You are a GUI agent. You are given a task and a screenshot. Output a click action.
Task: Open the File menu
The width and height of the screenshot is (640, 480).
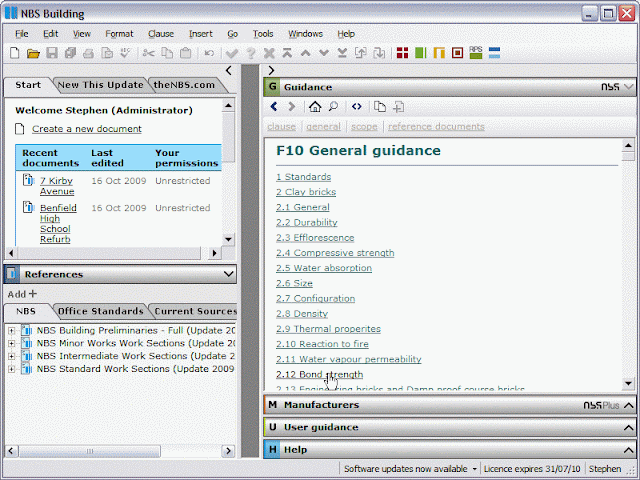coord(22,34)
